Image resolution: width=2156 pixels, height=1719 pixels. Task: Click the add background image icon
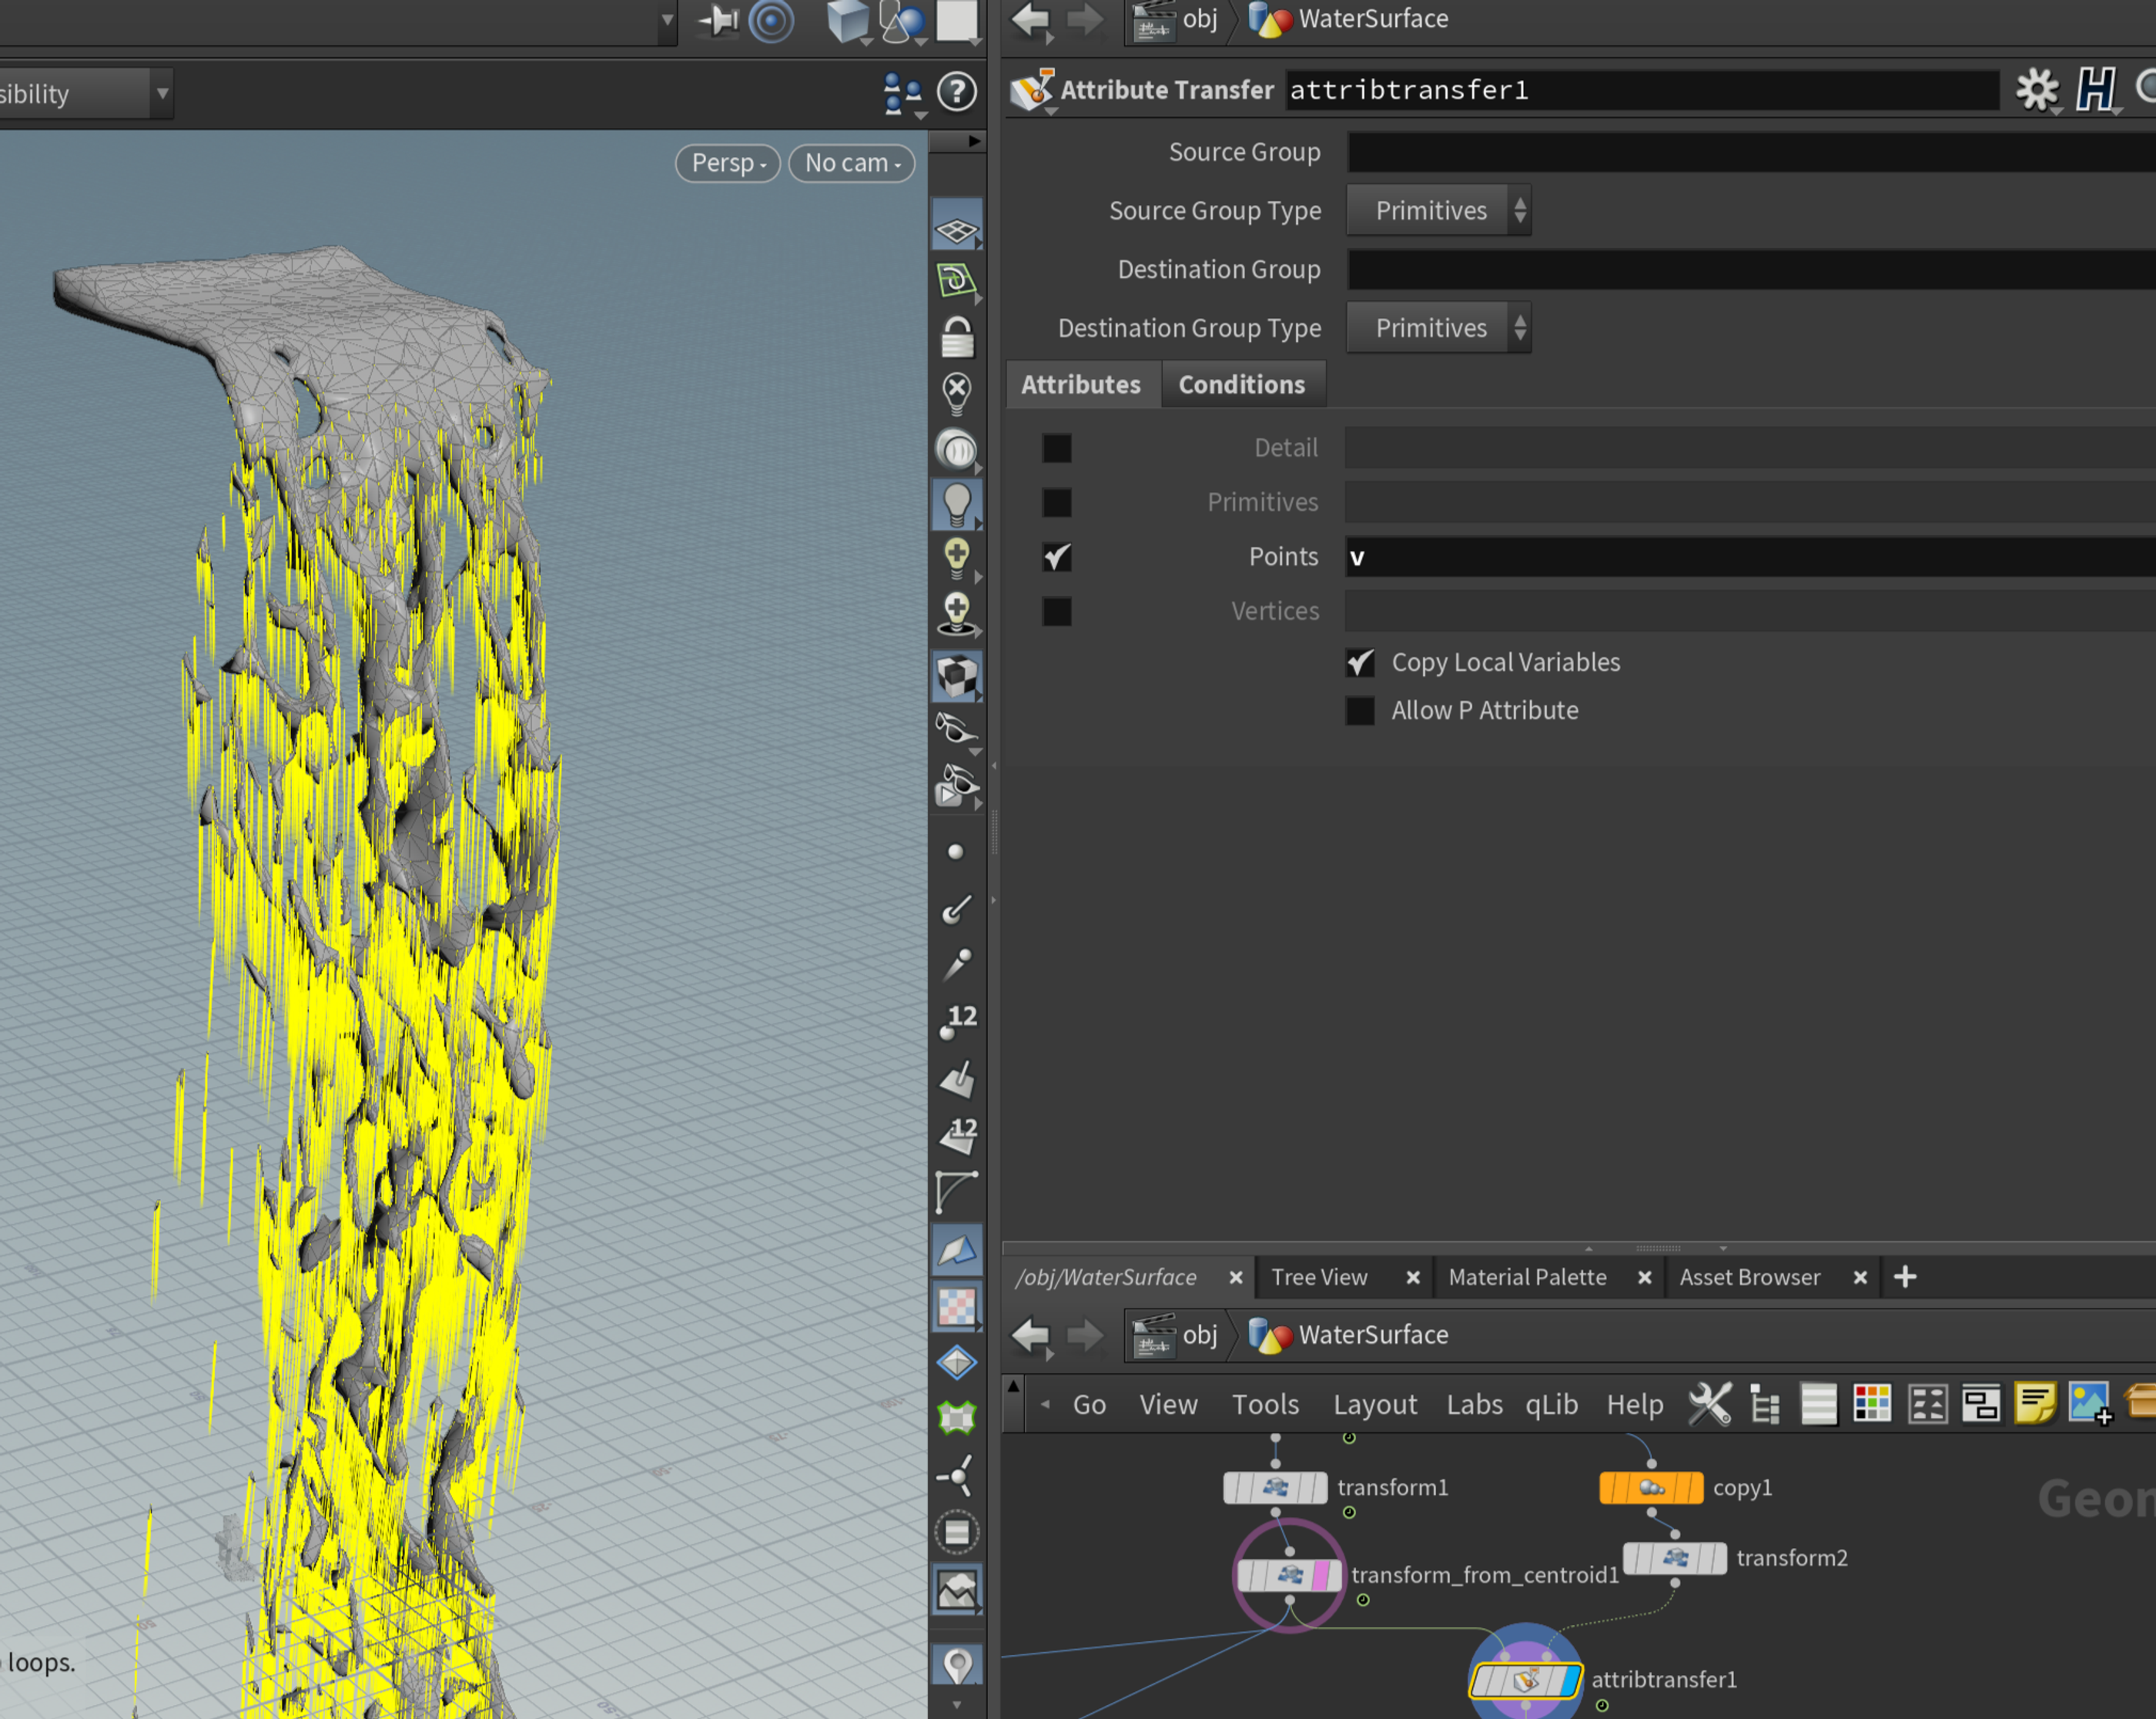click(x=2090, y=1404)
